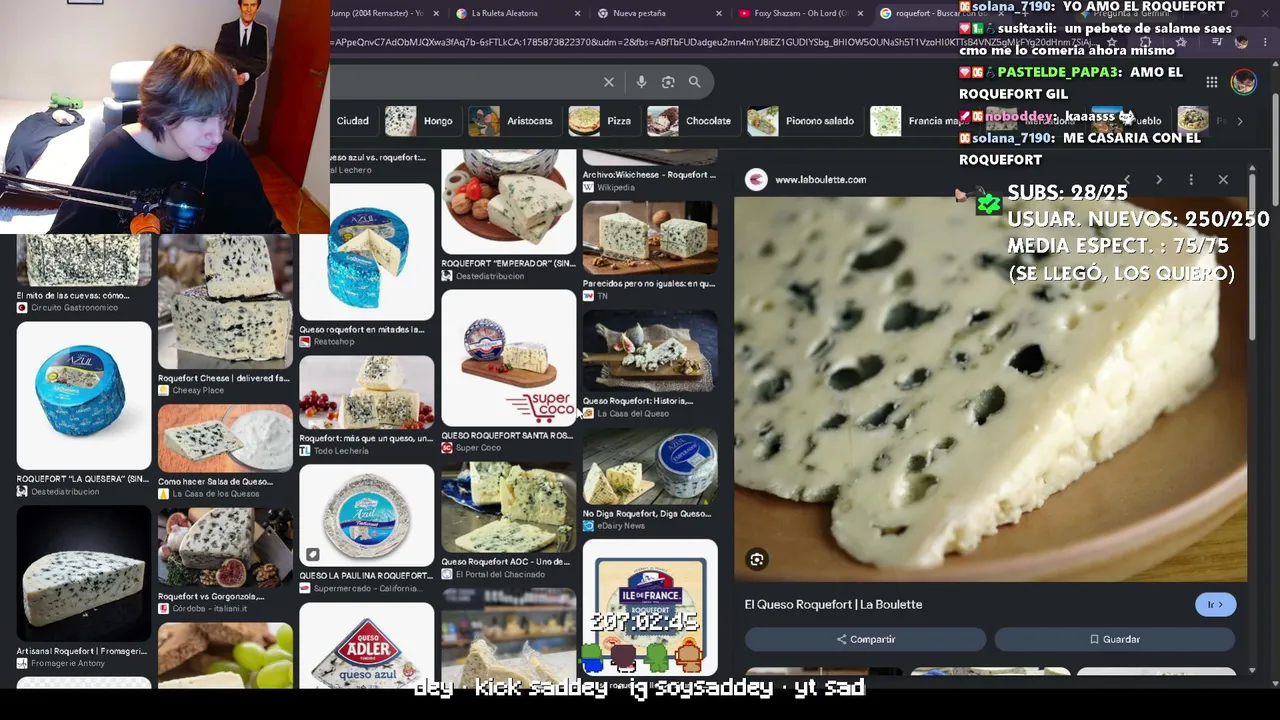The width and height of the screenshot is (1280, 720).
Task: Clear the search box with the X icon
Action: coord(608,82)
